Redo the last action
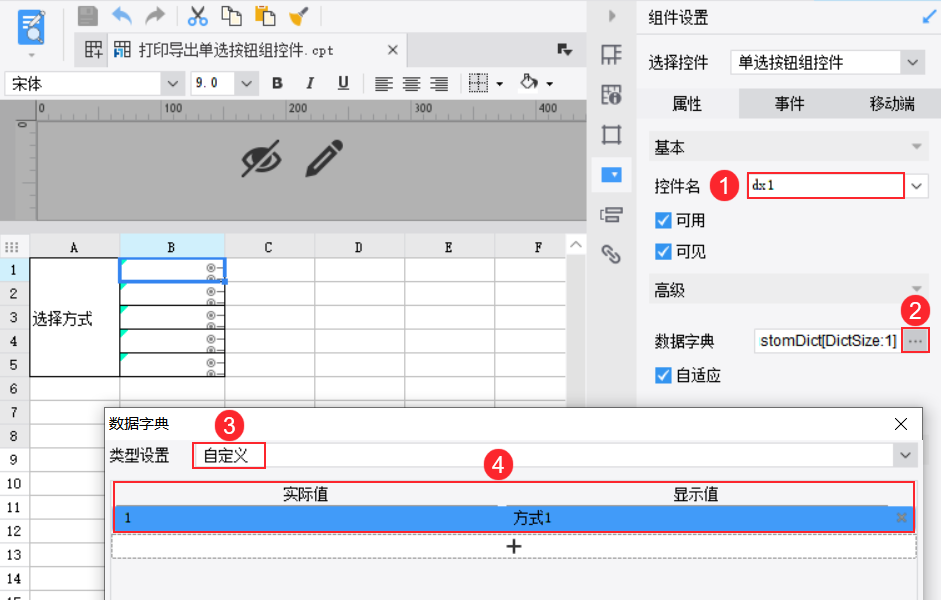Screen dimensions: 941x600 [x=155, y=16]
